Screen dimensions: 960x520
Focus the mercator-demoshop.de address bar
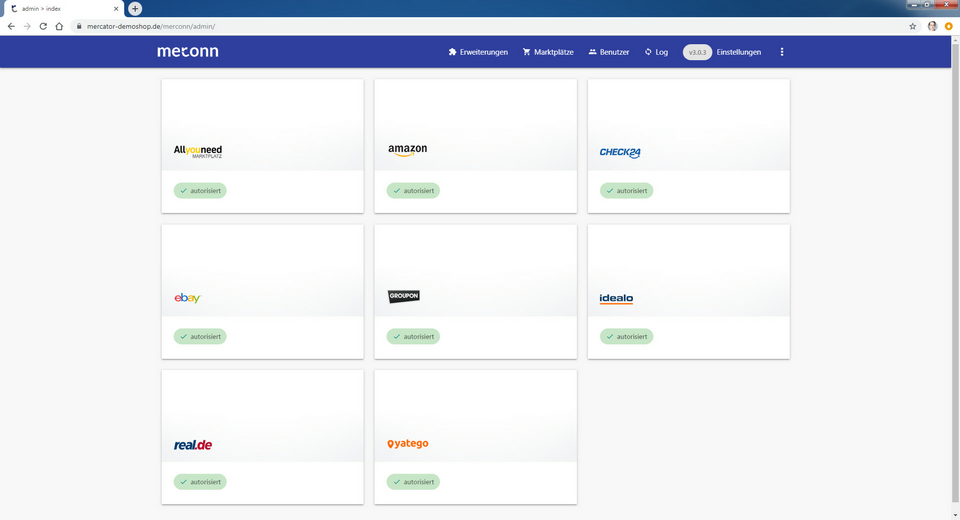(496, 26)
